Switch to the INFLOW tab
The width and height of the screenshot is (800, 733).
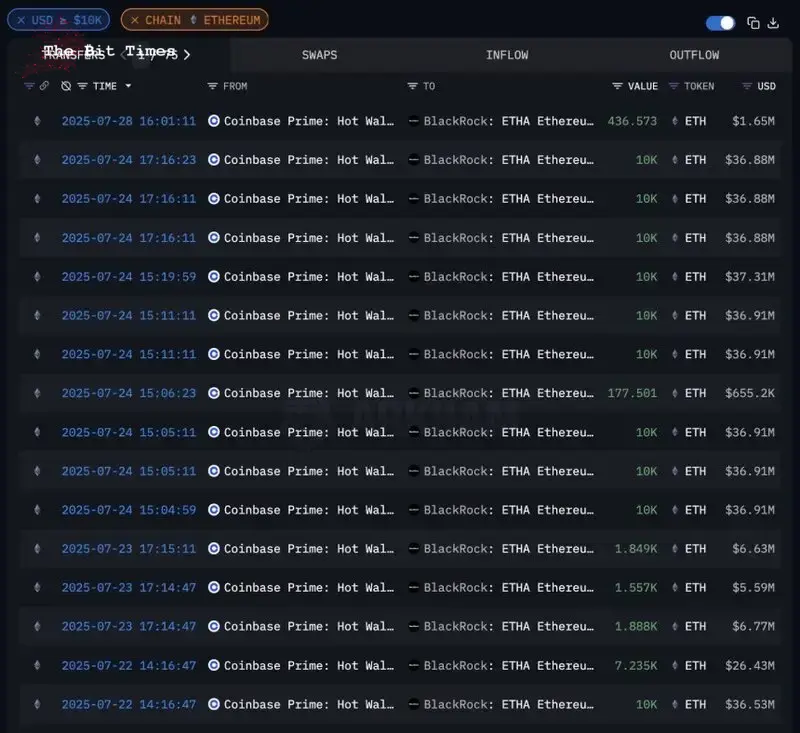pos(507,55)
